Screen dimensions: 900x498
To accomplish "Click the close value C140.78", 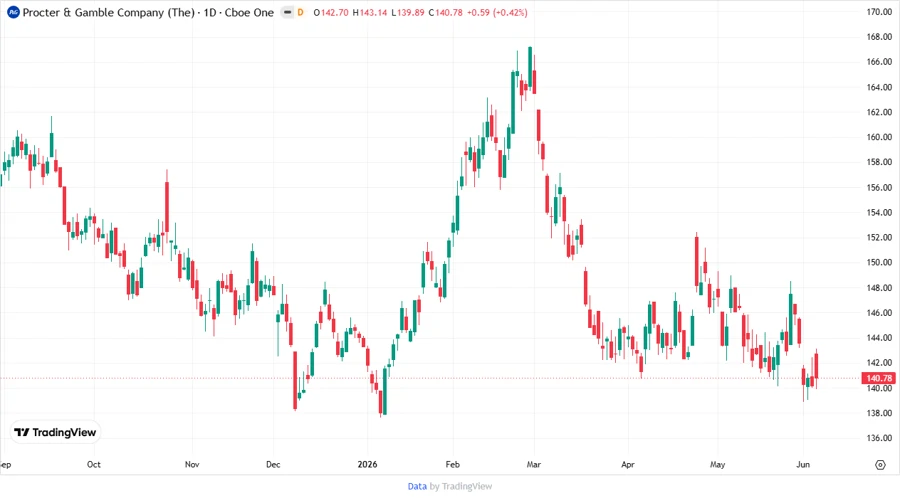I will [x=445, y=13].
